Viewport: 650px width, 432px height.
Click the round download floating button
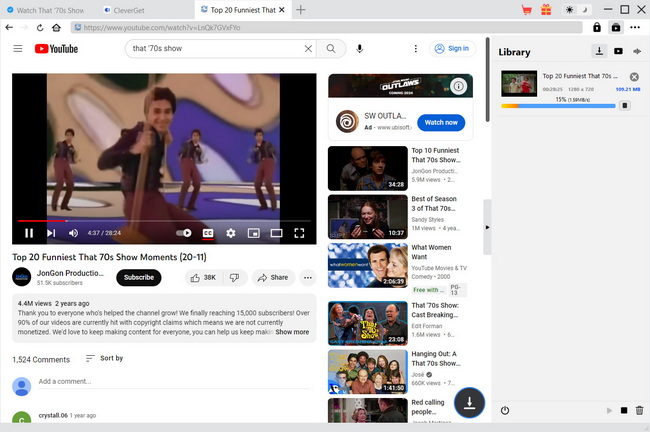pos(469,402)
